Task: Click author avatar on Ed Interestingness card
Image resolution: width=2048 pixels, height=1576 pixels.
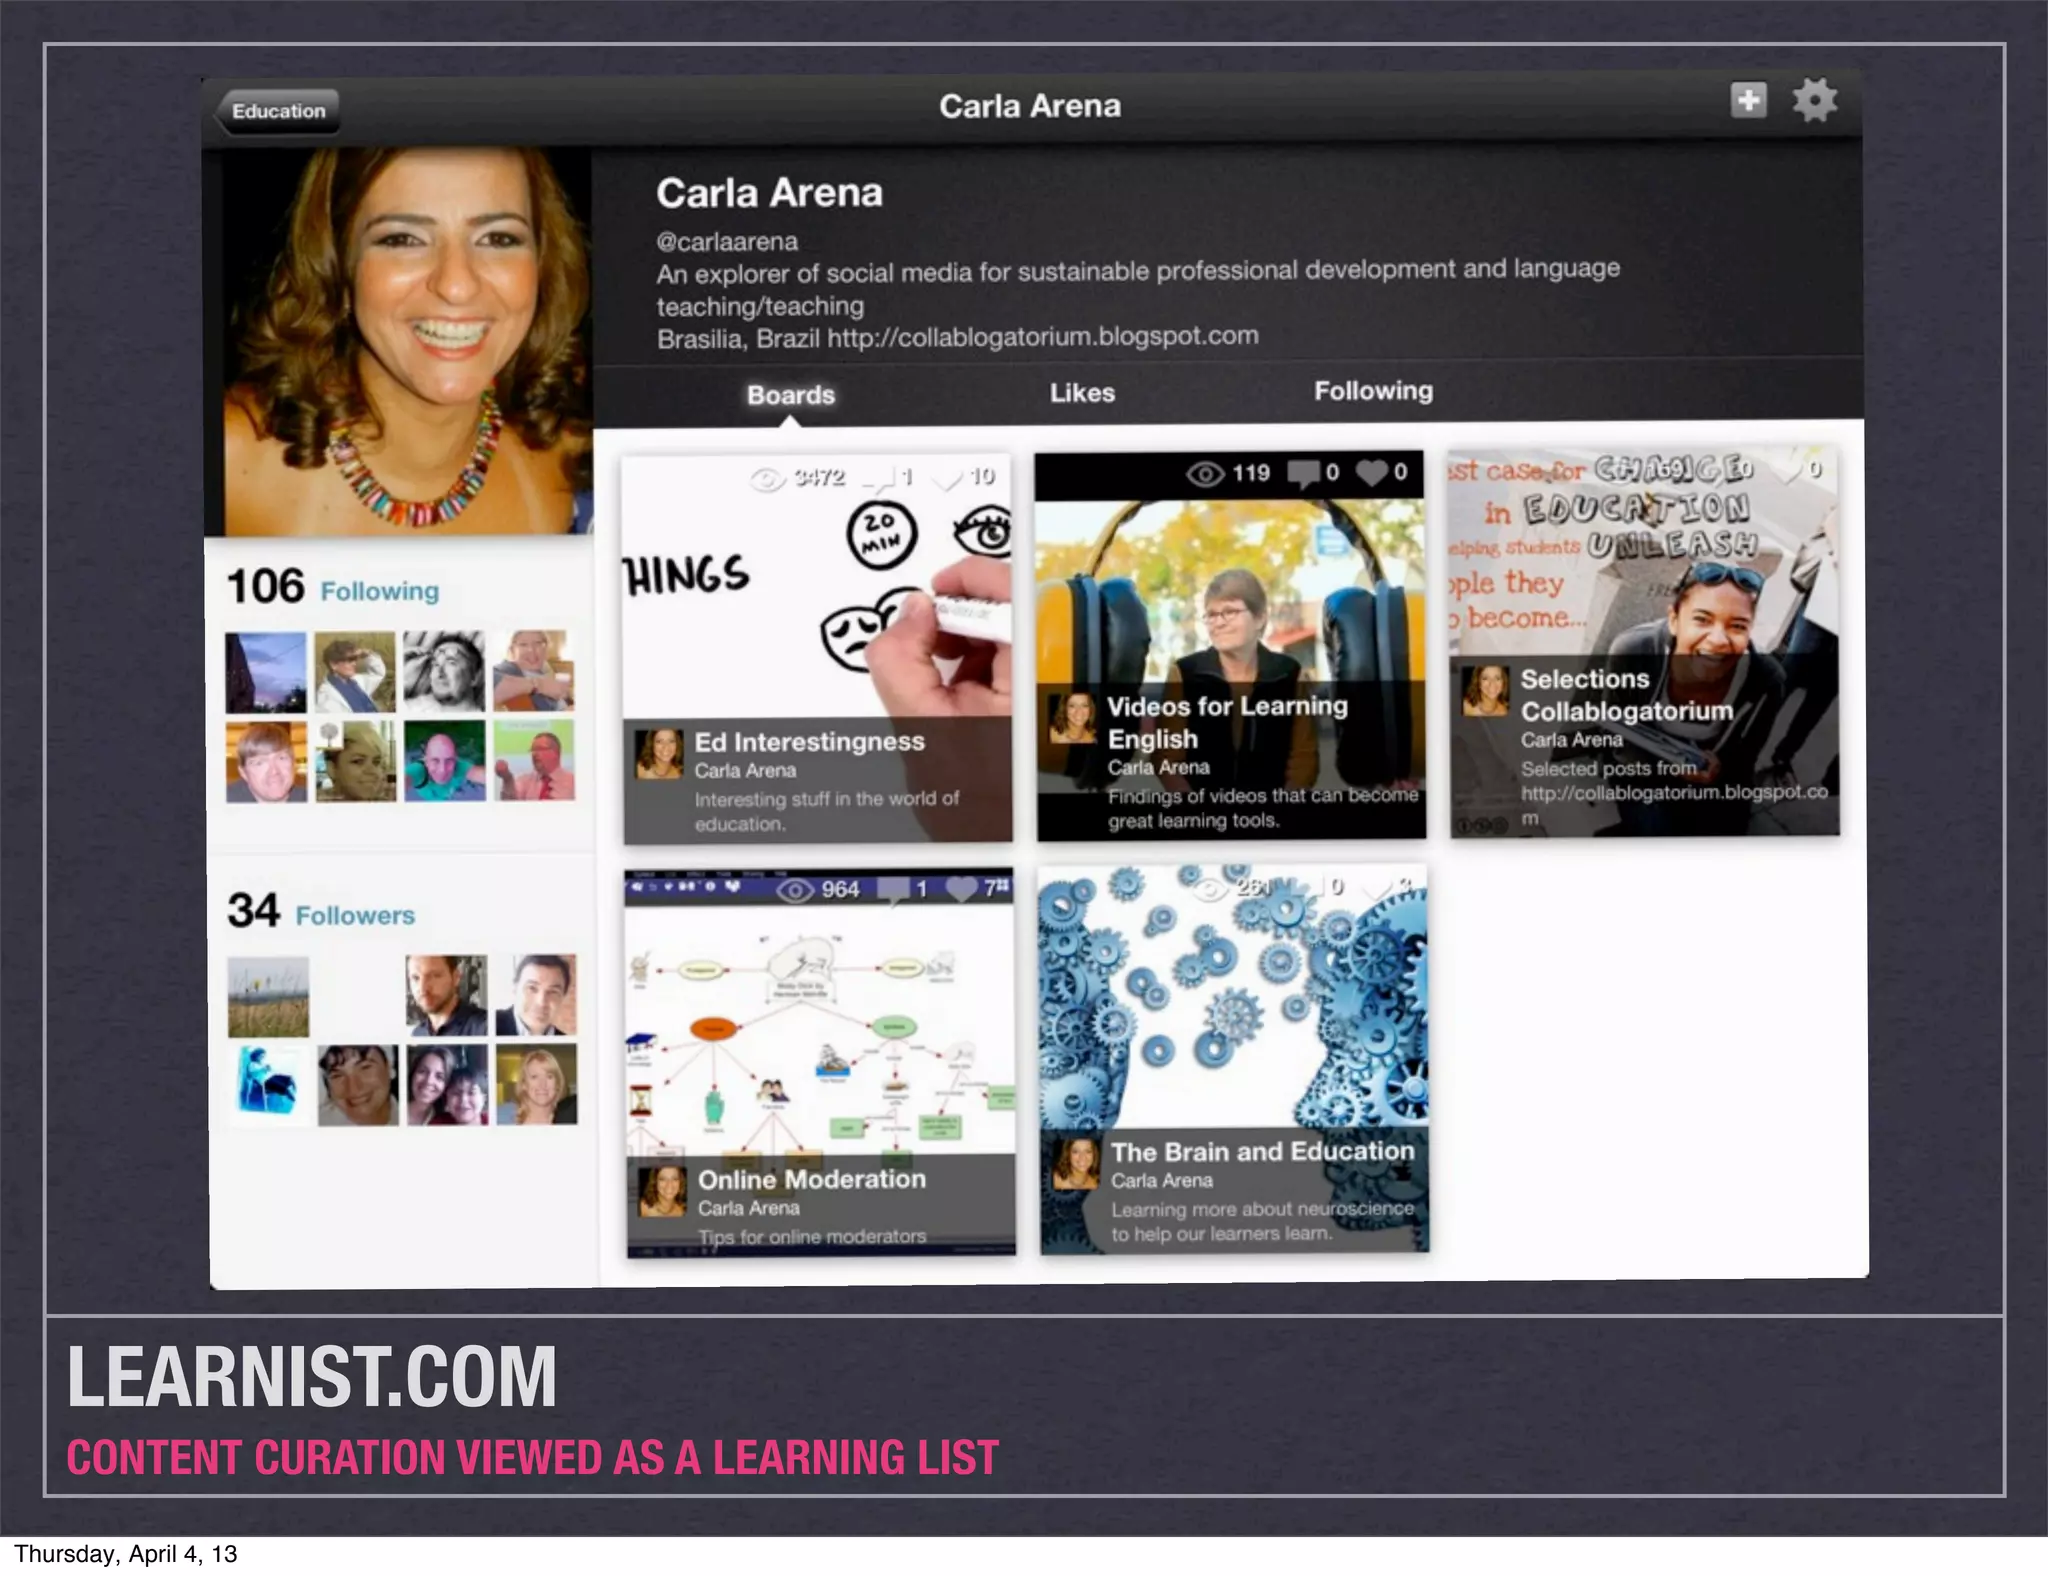Action: 659,754
